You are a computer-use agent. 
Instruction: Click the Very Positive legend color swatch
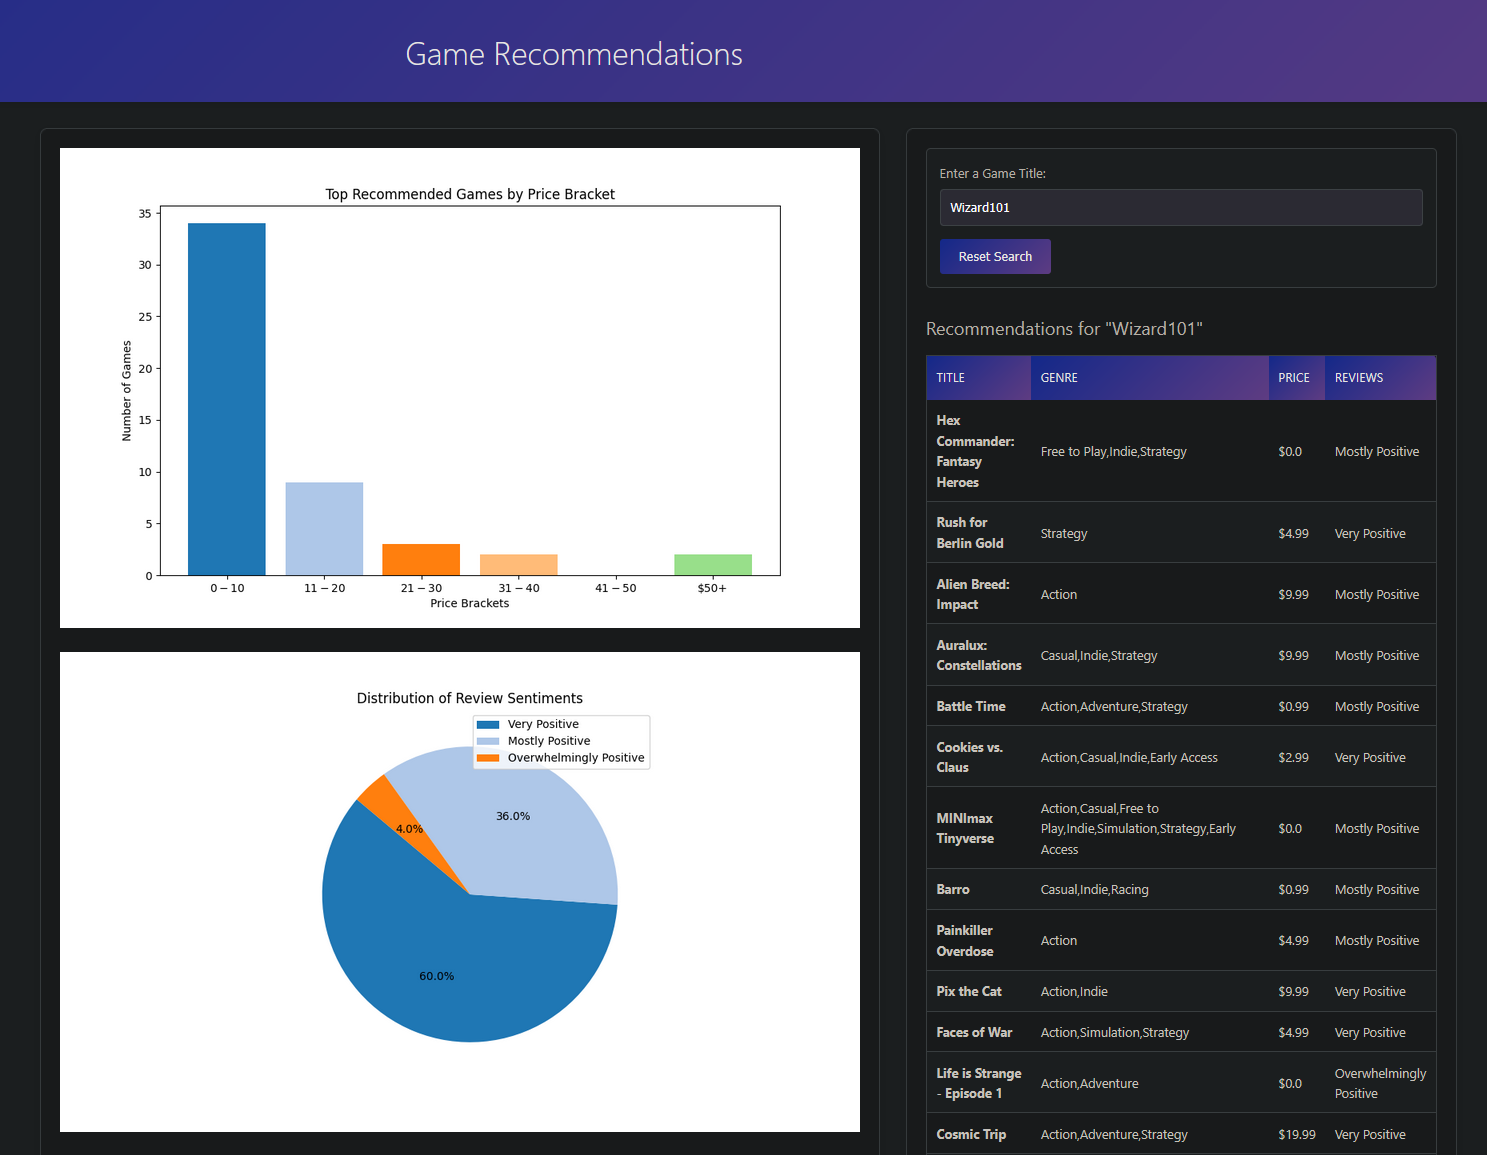488,725
